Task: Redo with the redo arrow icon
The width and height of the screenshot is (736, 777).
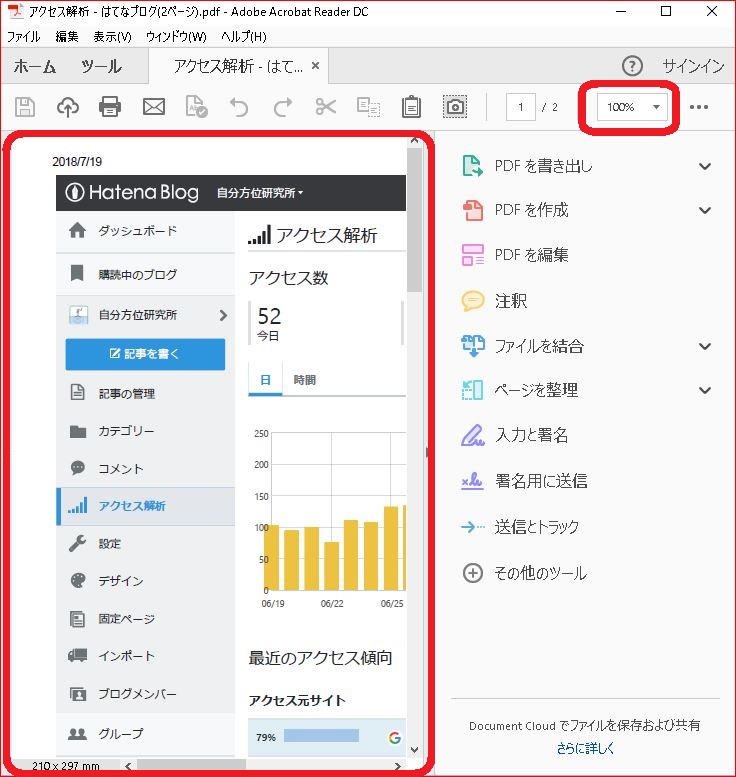Action: 283,107
